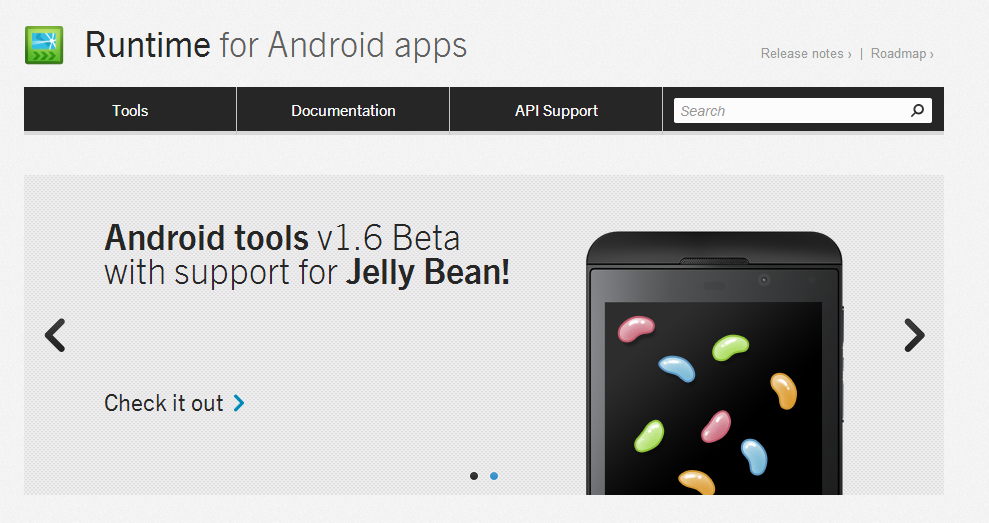Image resolution: width=989 pixels, height=523 pixels.
Task: Click the speaker grille on the phone
Action: 714,261
